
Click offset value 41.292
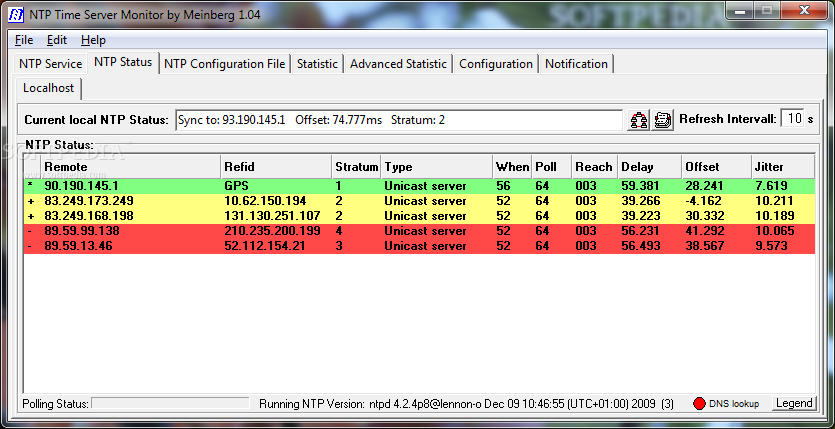[705, 231]
